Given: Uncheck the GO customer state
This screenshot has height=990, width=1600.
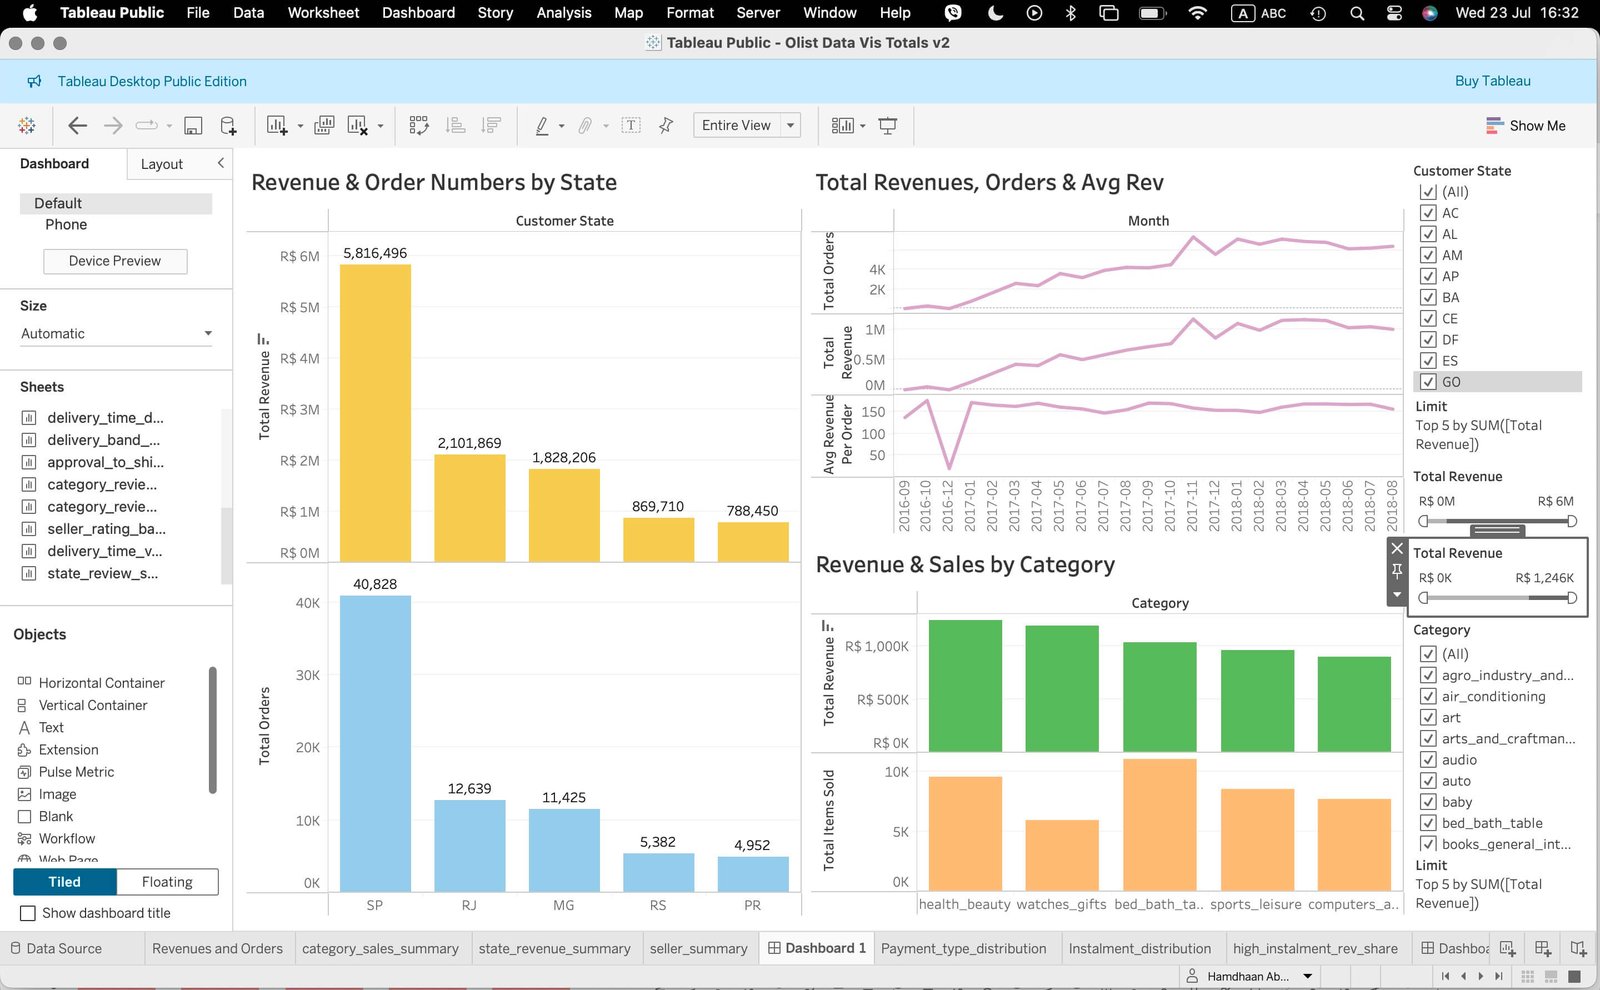Looking at the screenshot, I should click(x=1428, y=382).
